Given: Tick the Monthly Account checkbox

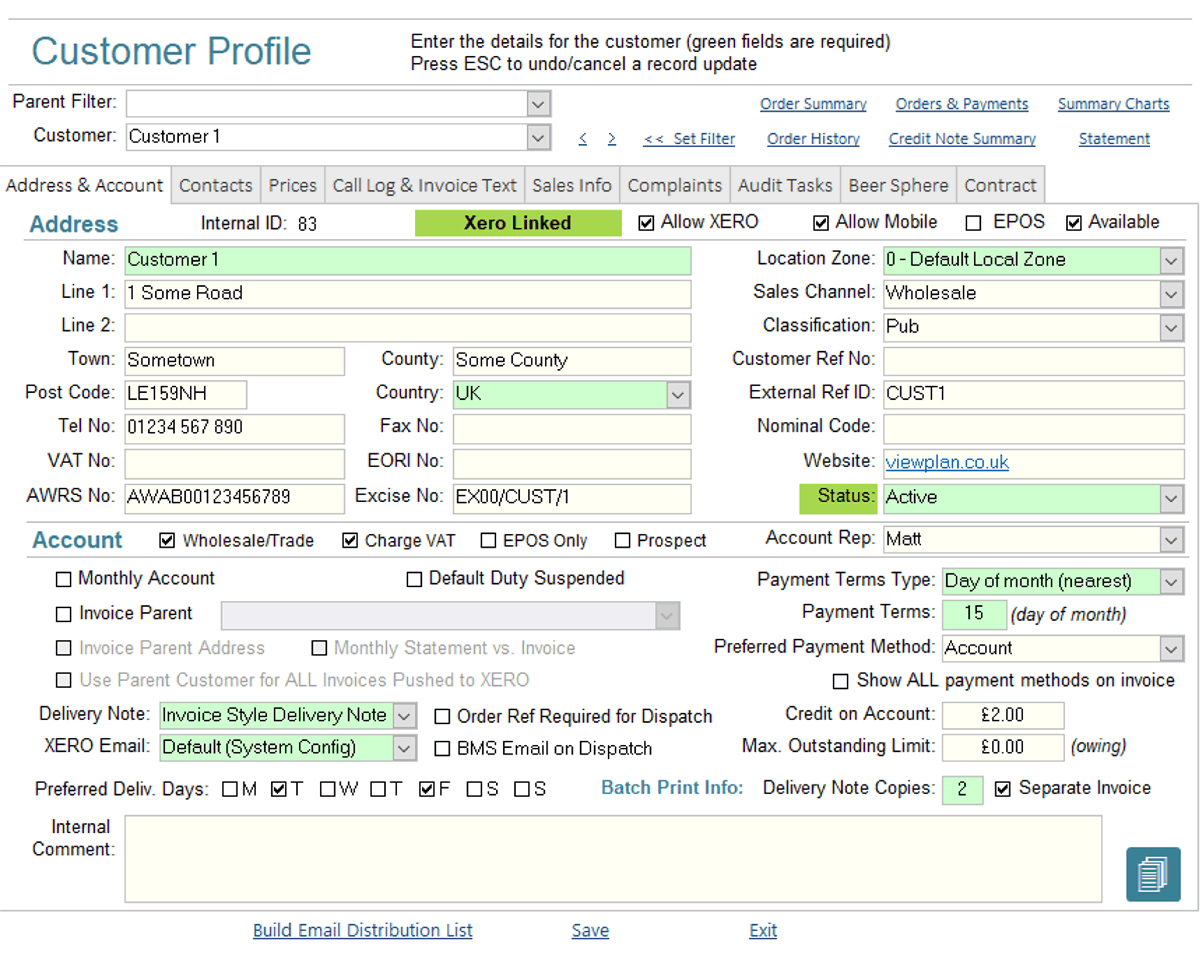Looking at the screenshot, I should tap(64, 579).
